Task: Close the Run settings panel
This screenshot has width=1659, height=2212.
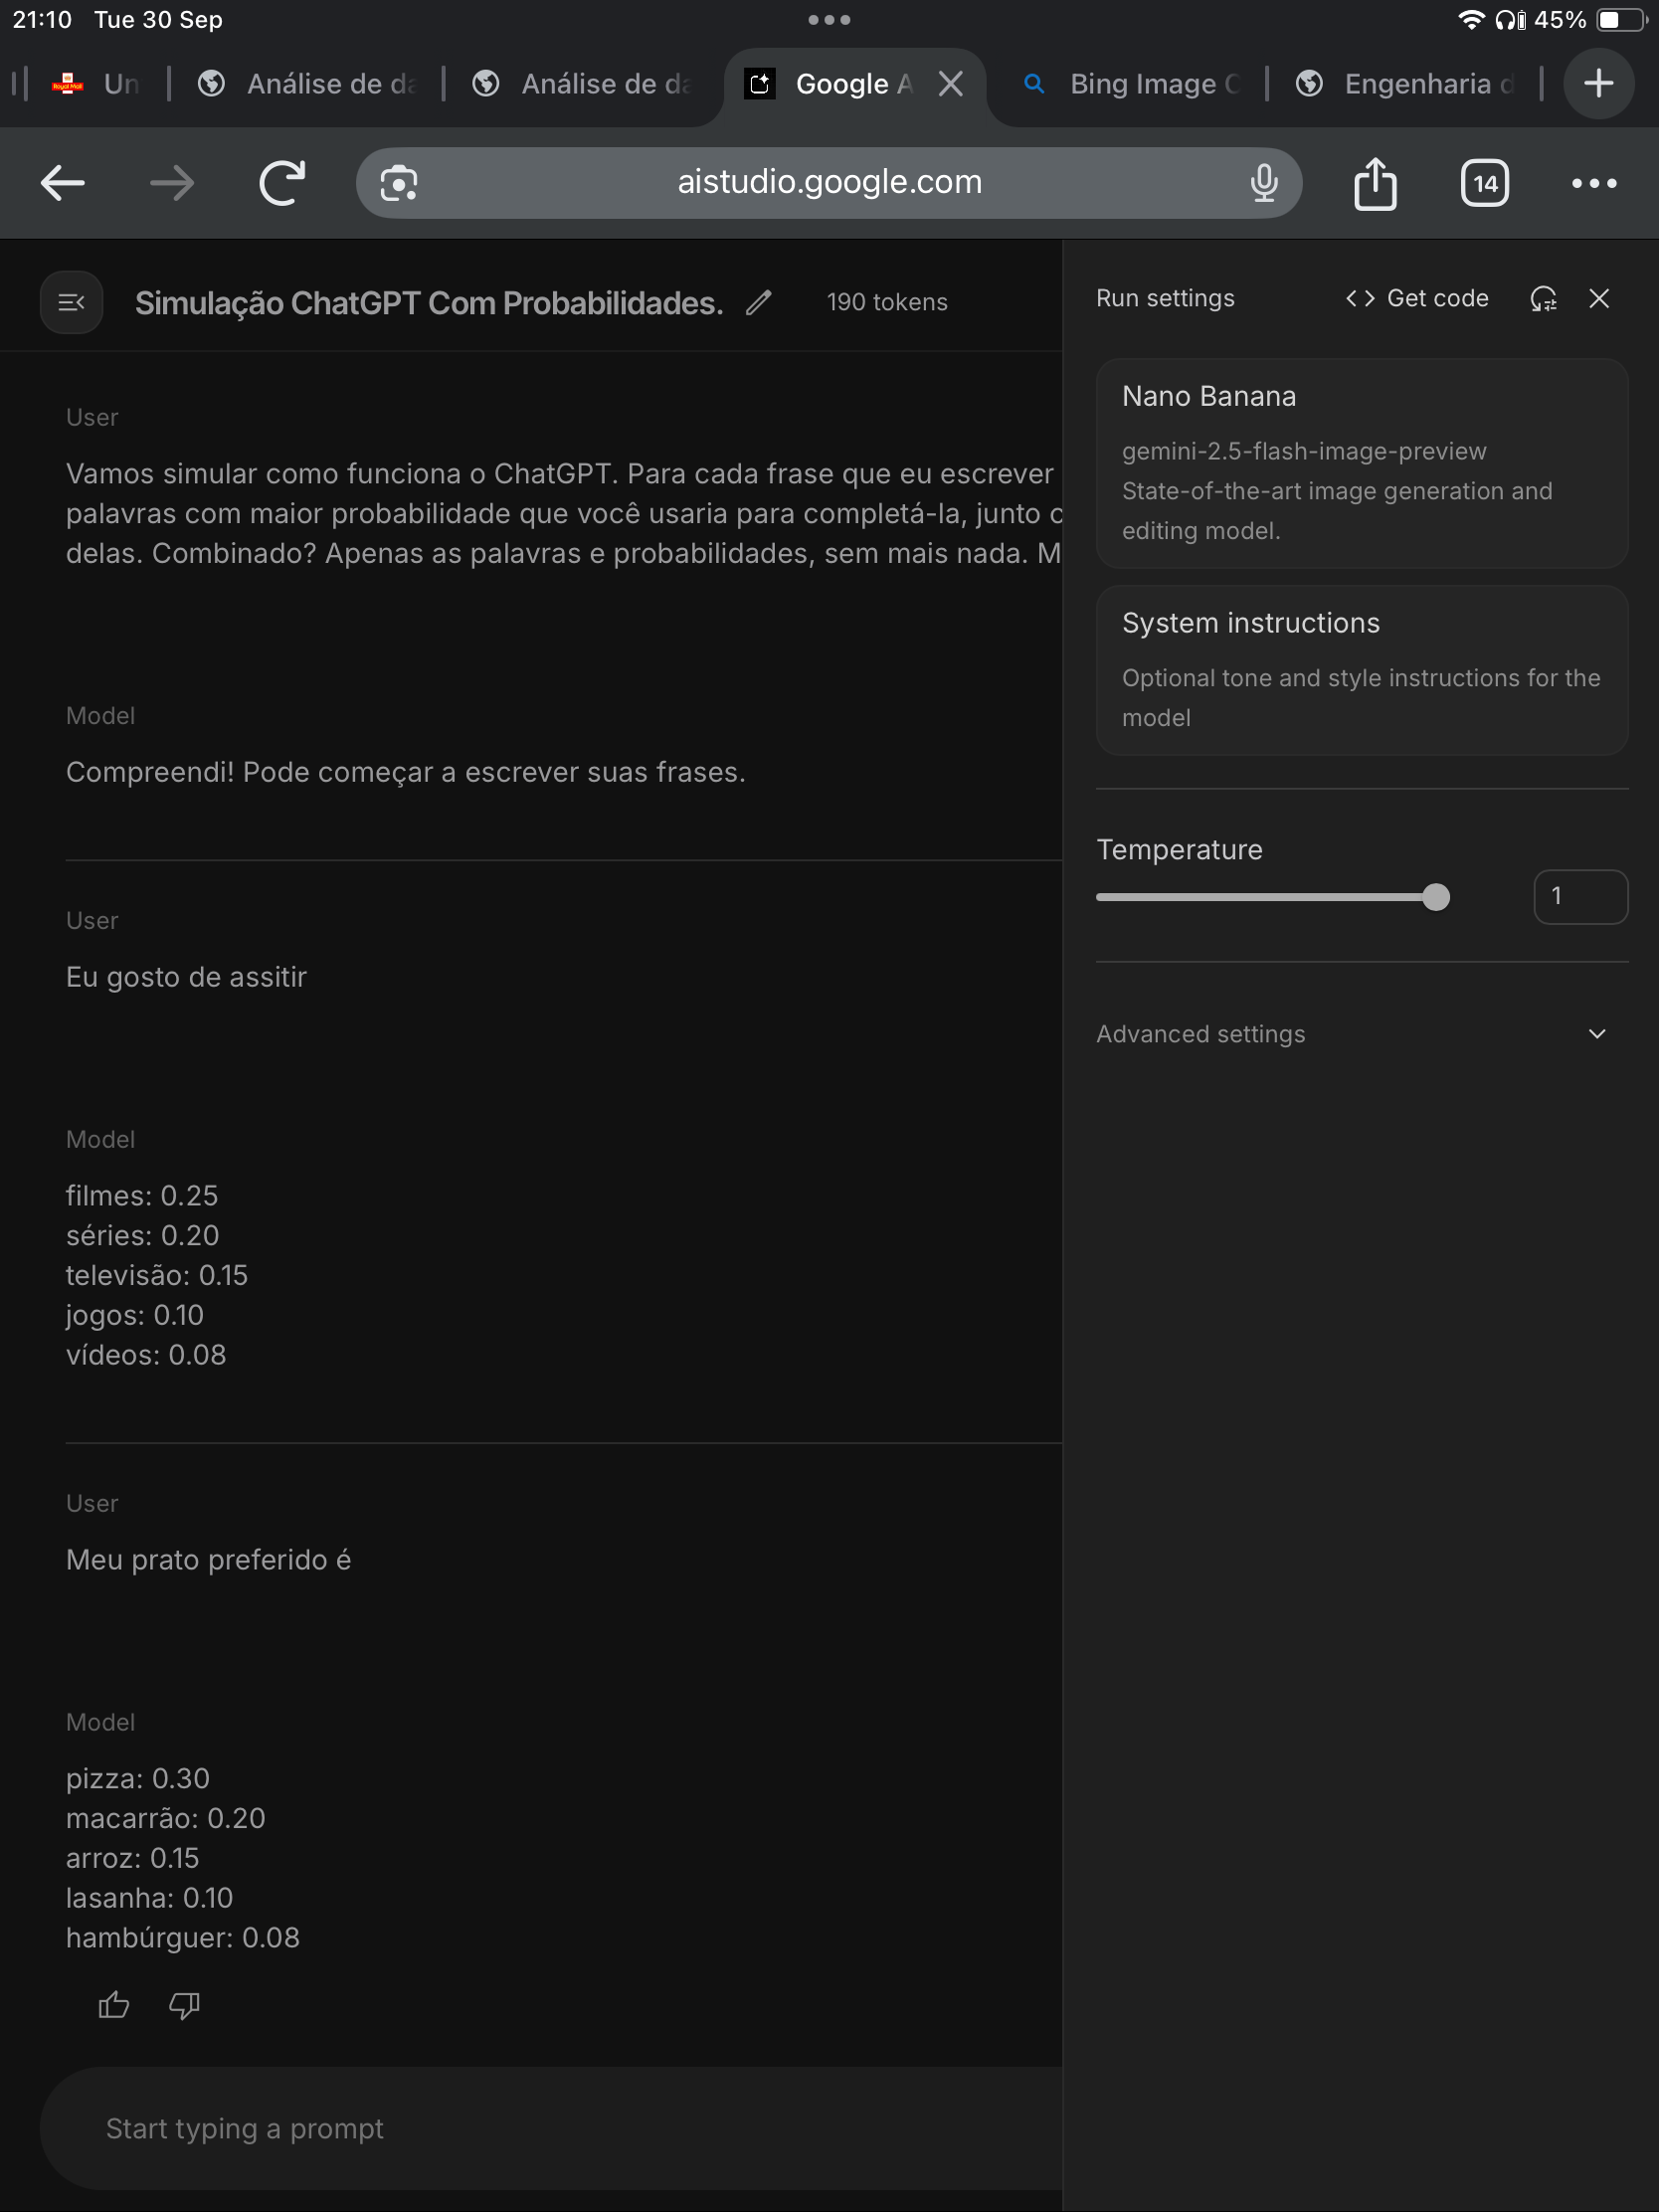Action: pyautogui.click(x=1599, y=298)
